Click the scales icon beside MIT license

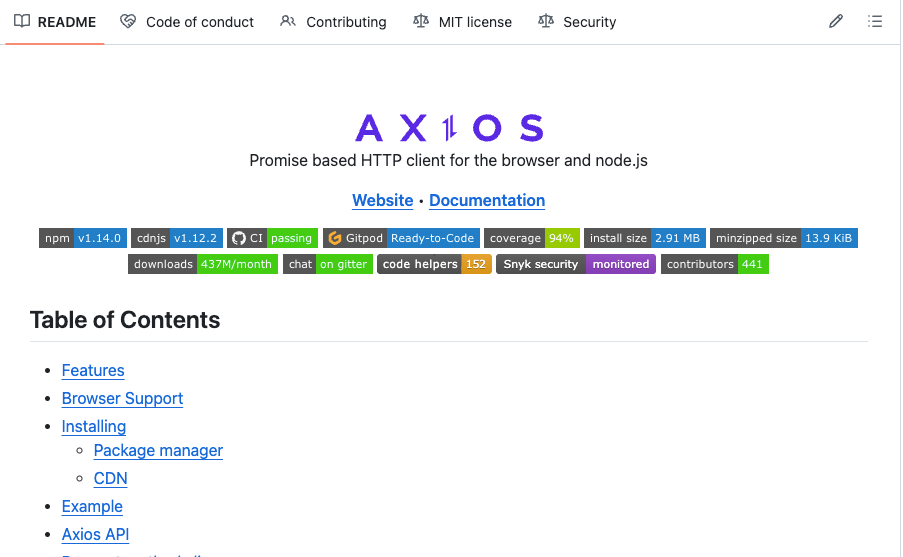click(421, 21)
